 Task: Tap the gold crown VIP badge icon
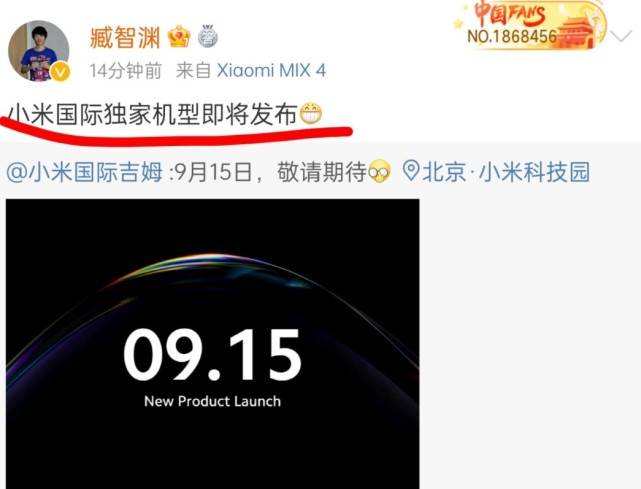[179, 36]
